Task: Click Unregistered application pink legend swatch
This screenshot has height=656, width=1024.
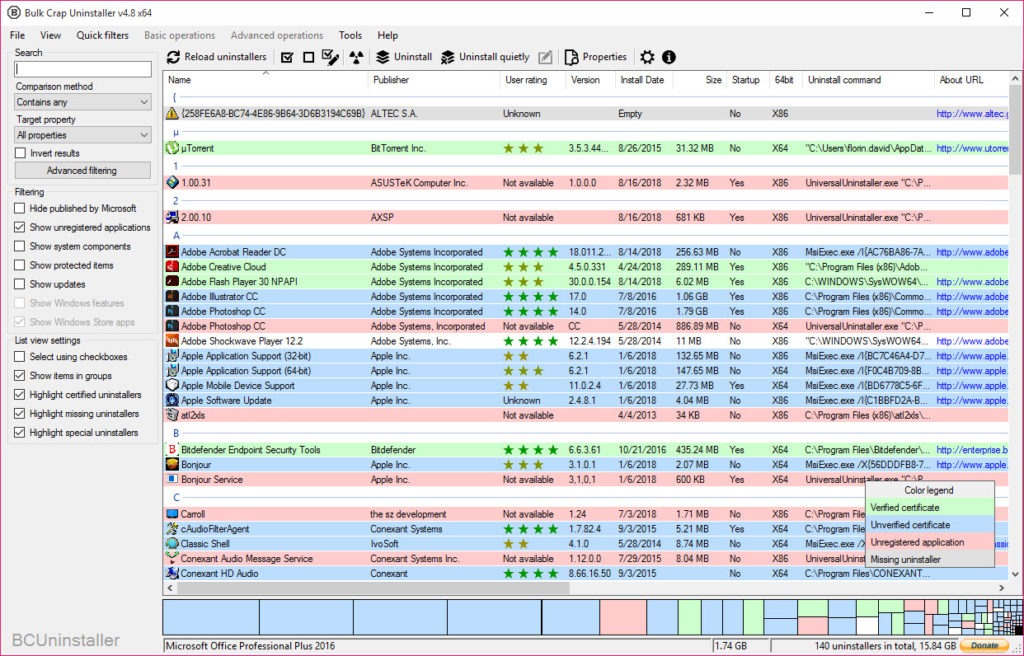Action: pyautogui.click(x=929, y=542)
